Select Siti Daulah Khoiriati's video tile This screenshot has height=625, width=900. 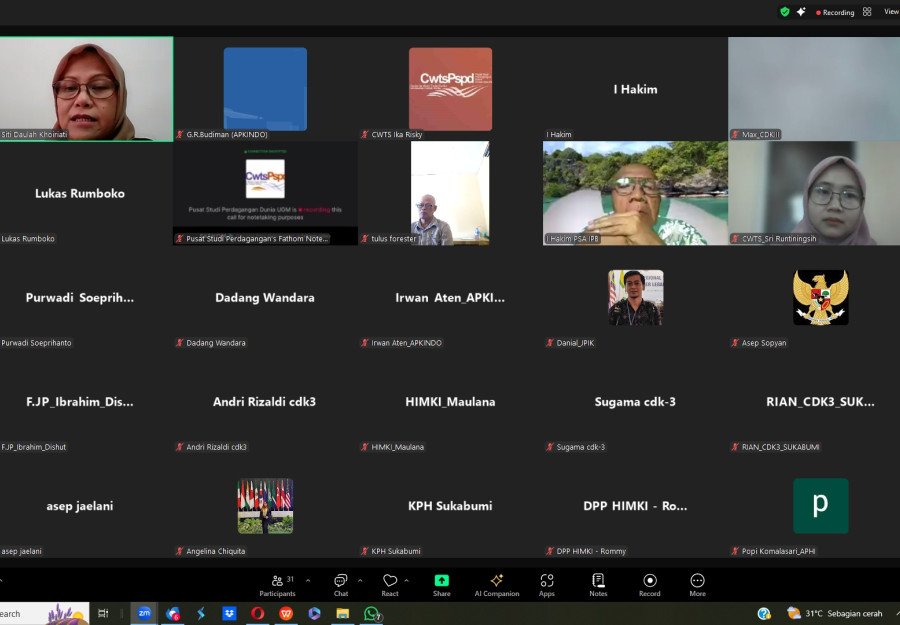pos(87,89)
